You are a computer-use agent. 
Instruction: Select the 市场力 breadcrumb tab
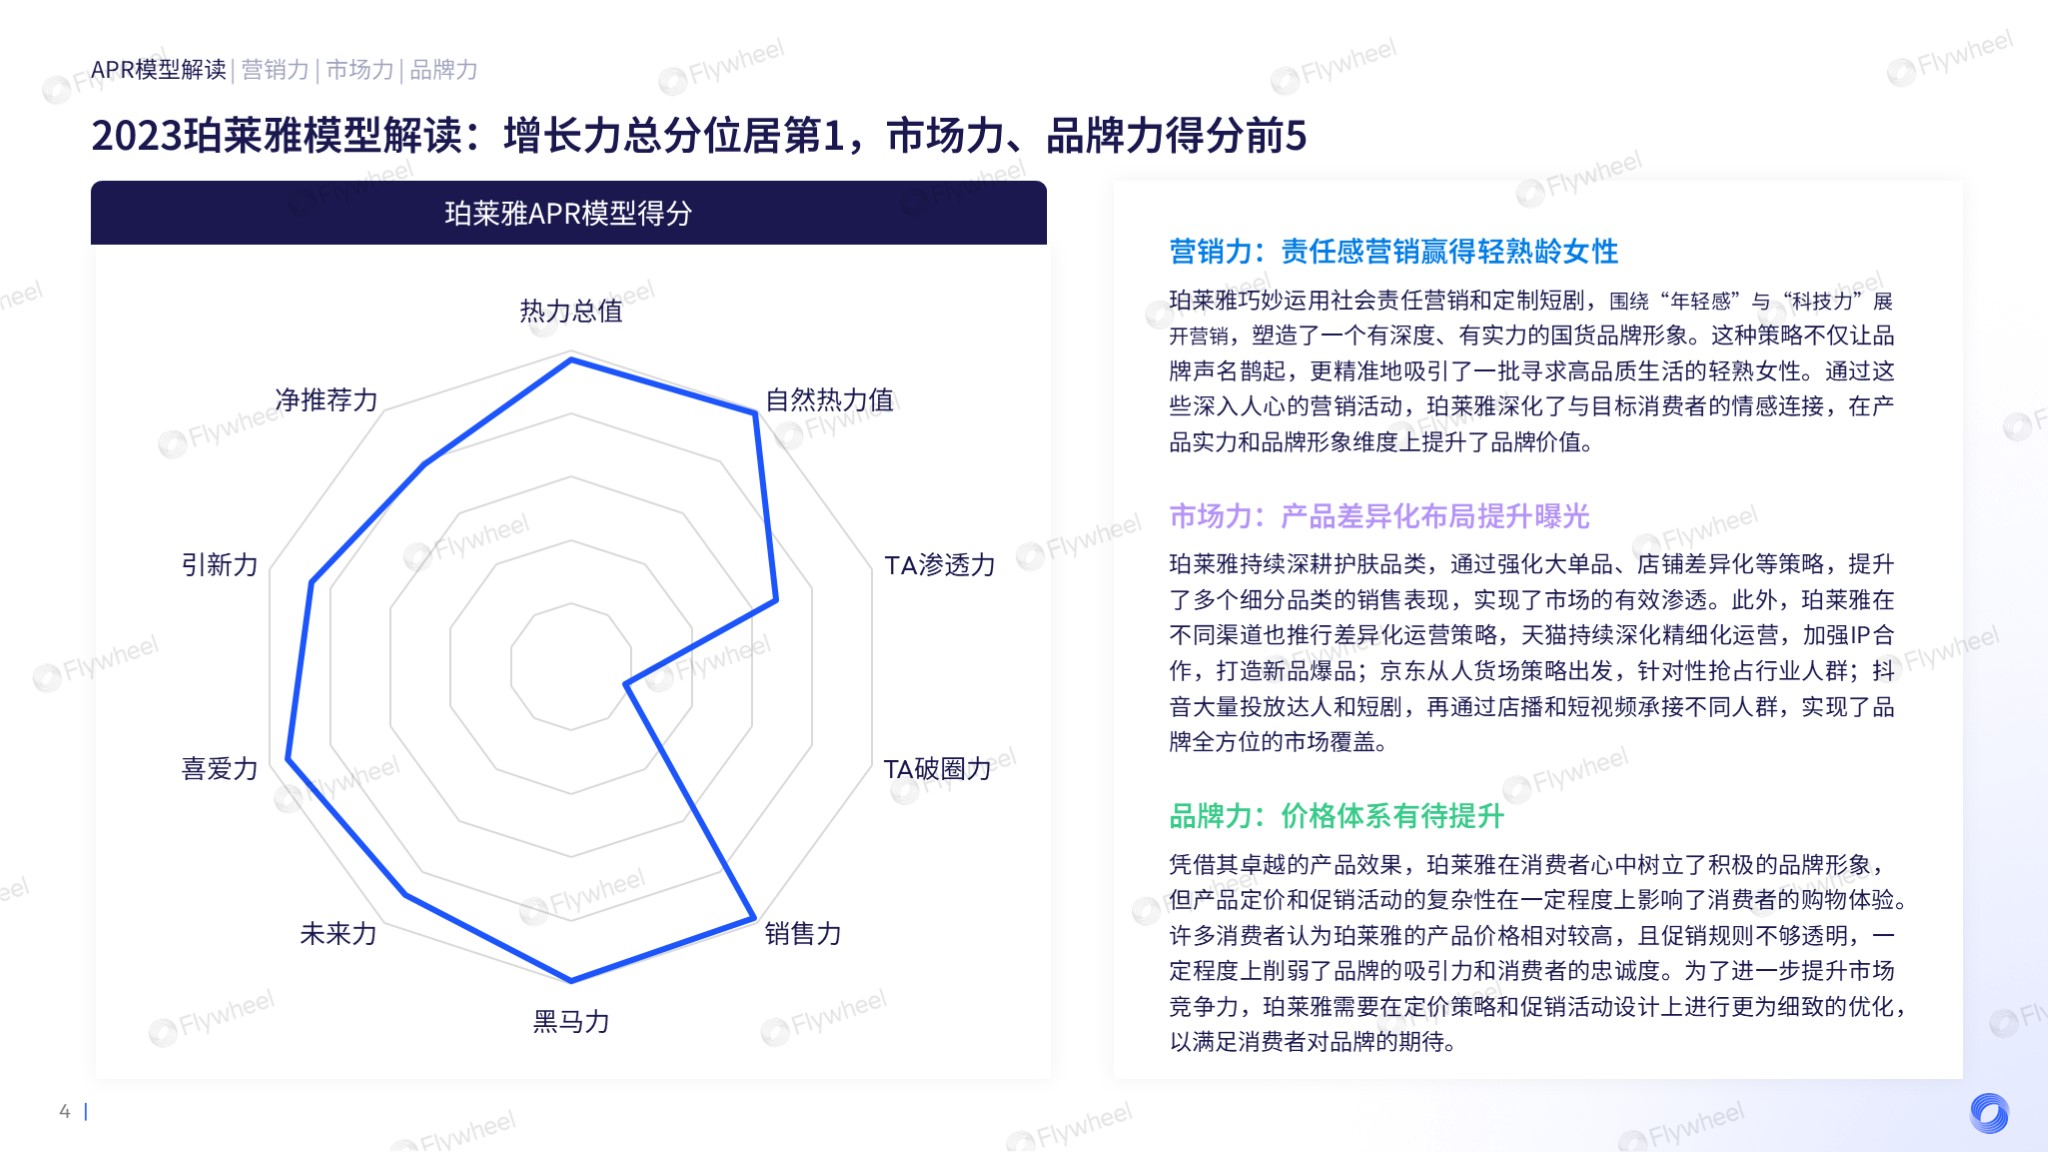click(x=360, y=70)
